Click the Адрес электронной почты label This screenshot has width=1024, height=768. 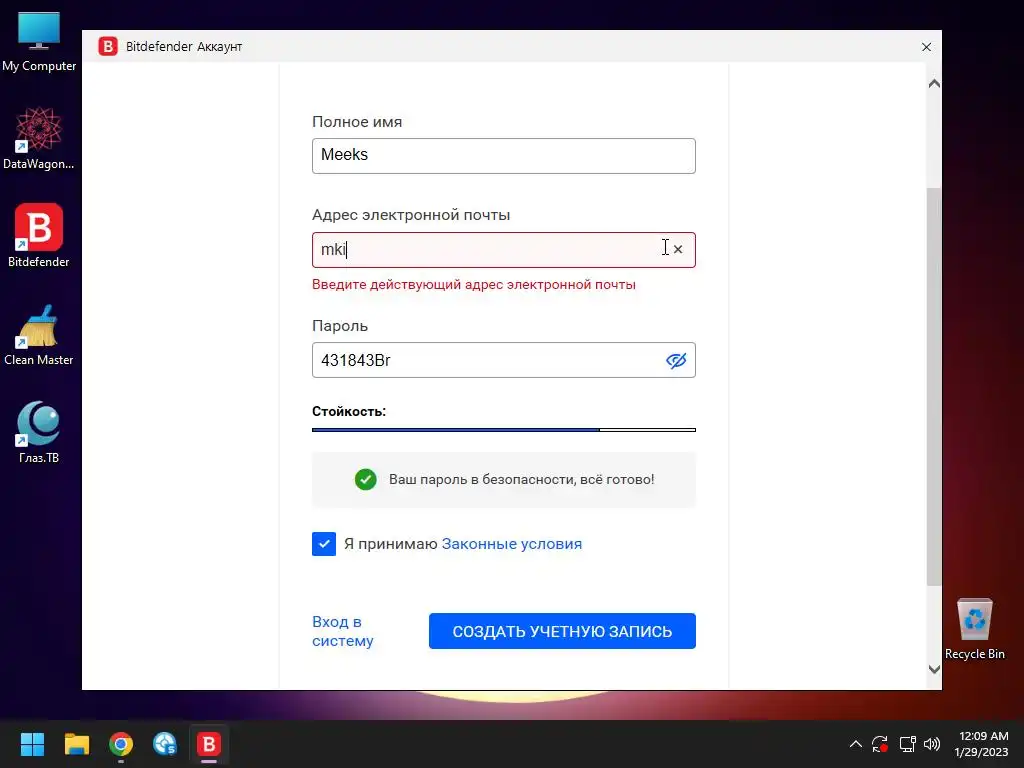[411, 215]
